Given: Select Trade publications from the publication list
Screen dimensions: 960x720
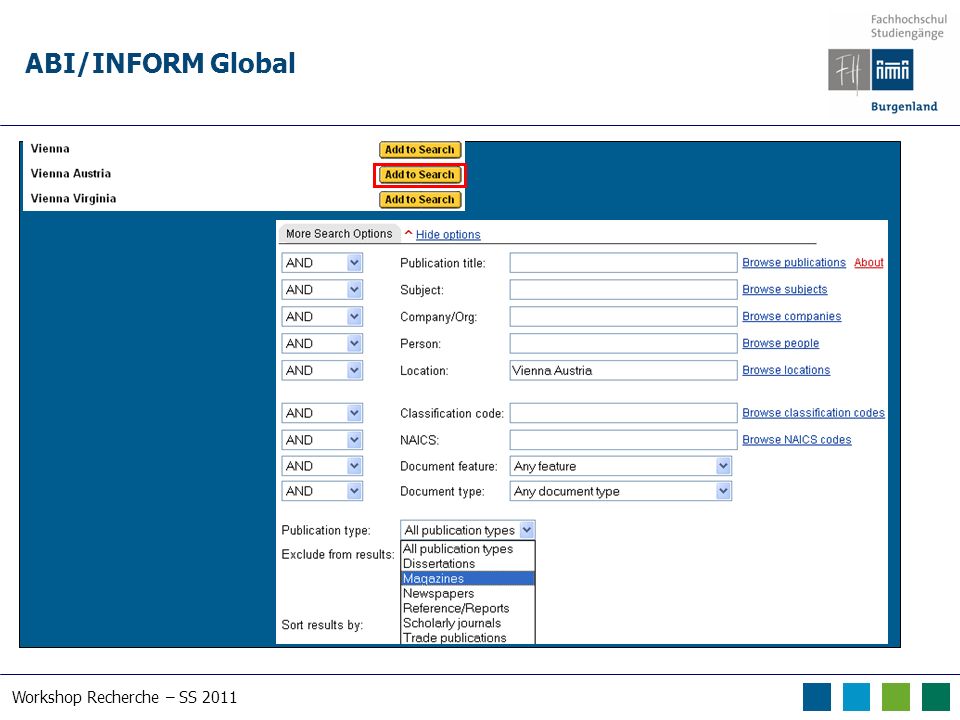Looking at the screenshot, I should click(468, 637).
